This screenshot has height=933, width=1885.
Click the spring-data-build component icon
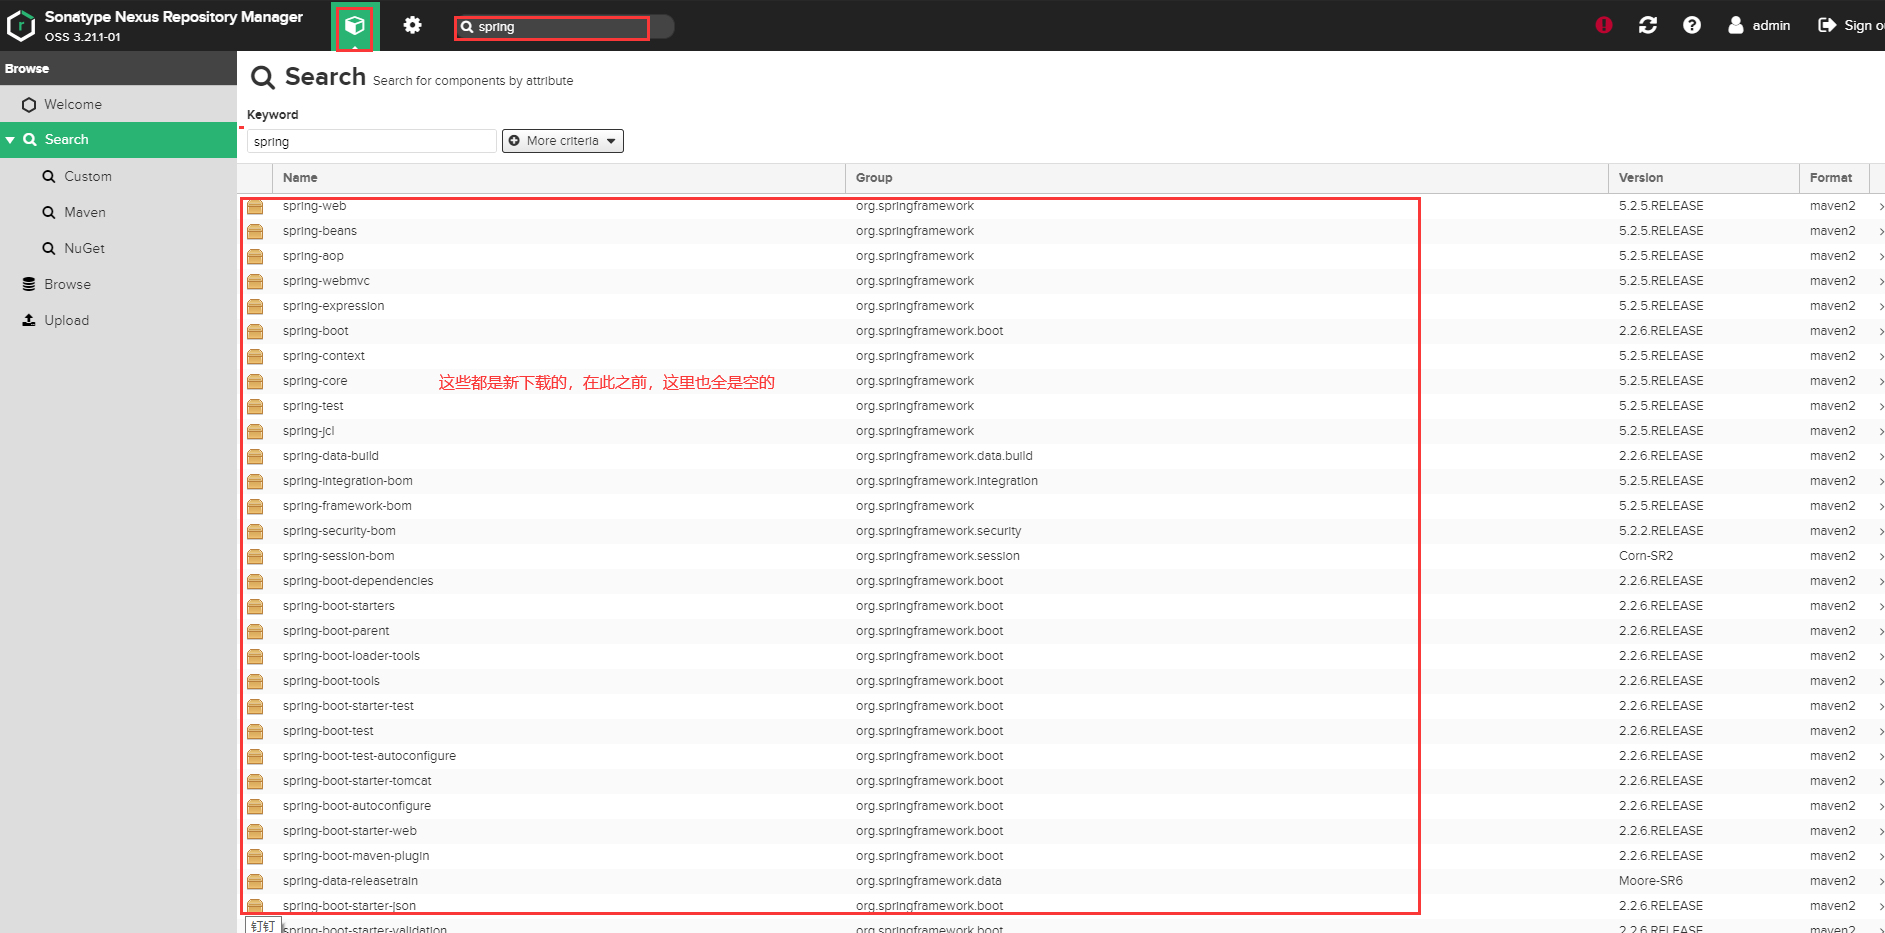255,456
